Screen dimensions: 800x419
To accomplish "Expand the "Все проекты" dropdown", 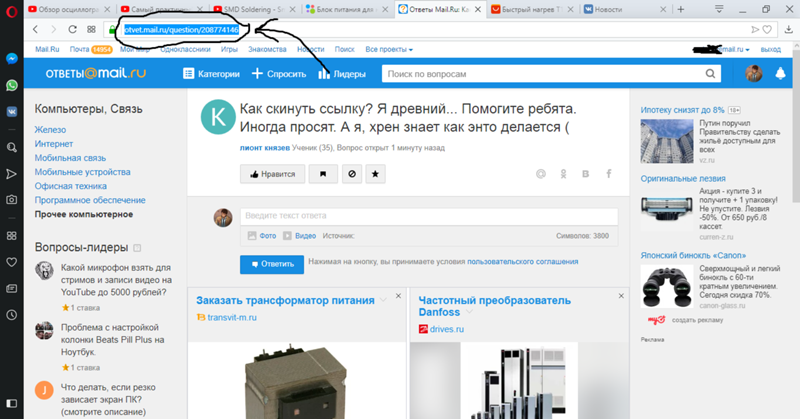I will (x=391, y=48).
